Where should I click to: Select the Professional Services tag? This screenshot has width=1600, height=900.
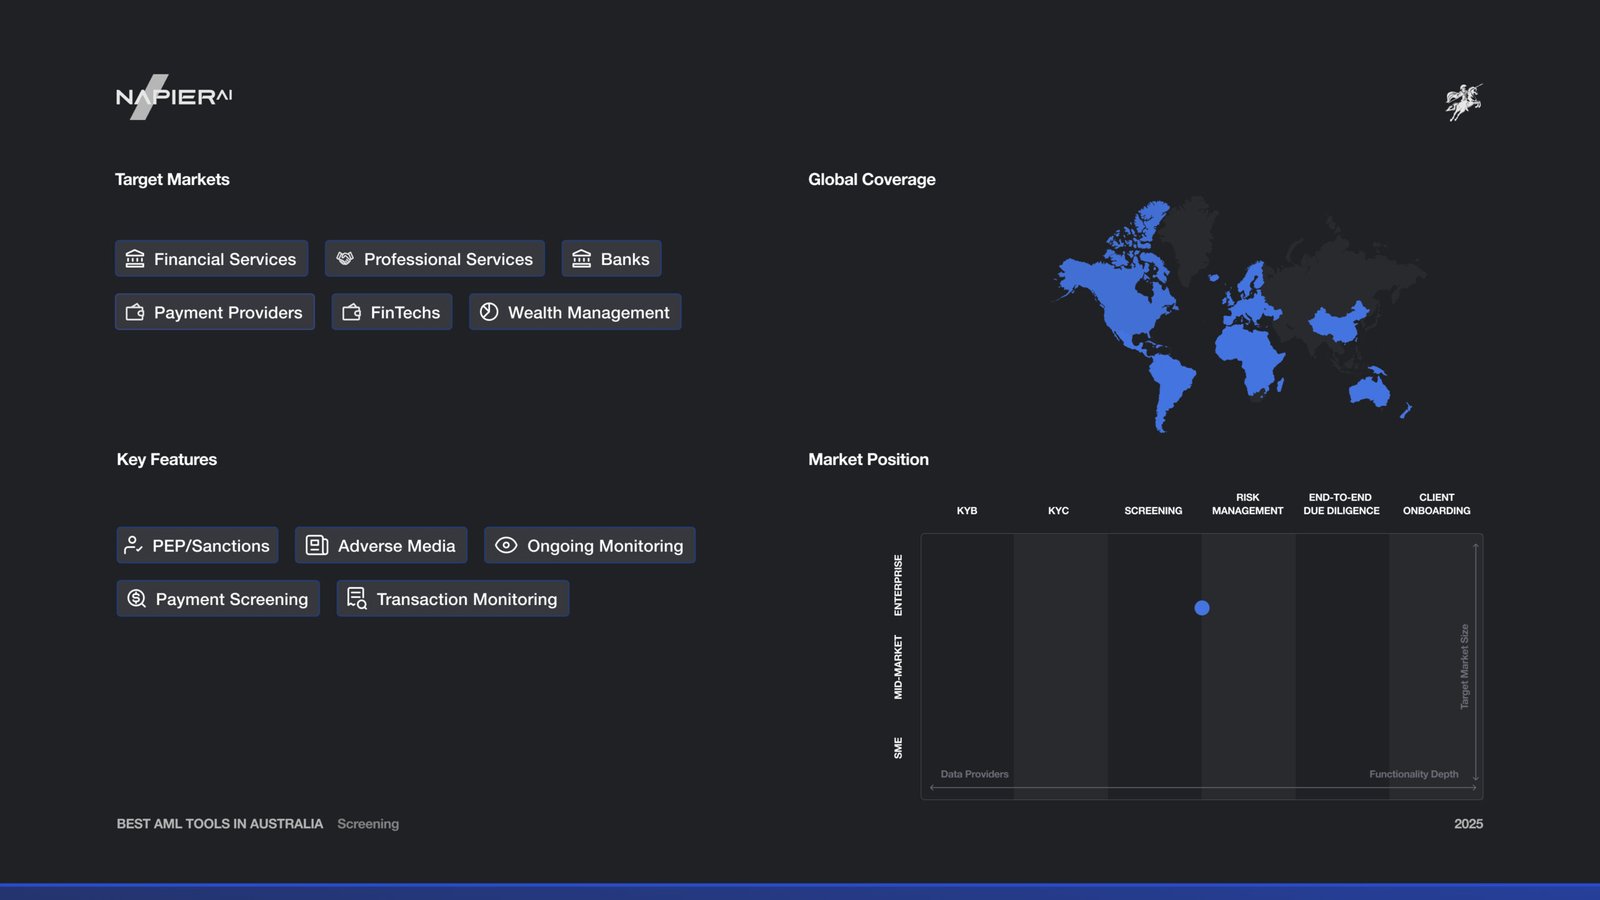click(435, 259)
